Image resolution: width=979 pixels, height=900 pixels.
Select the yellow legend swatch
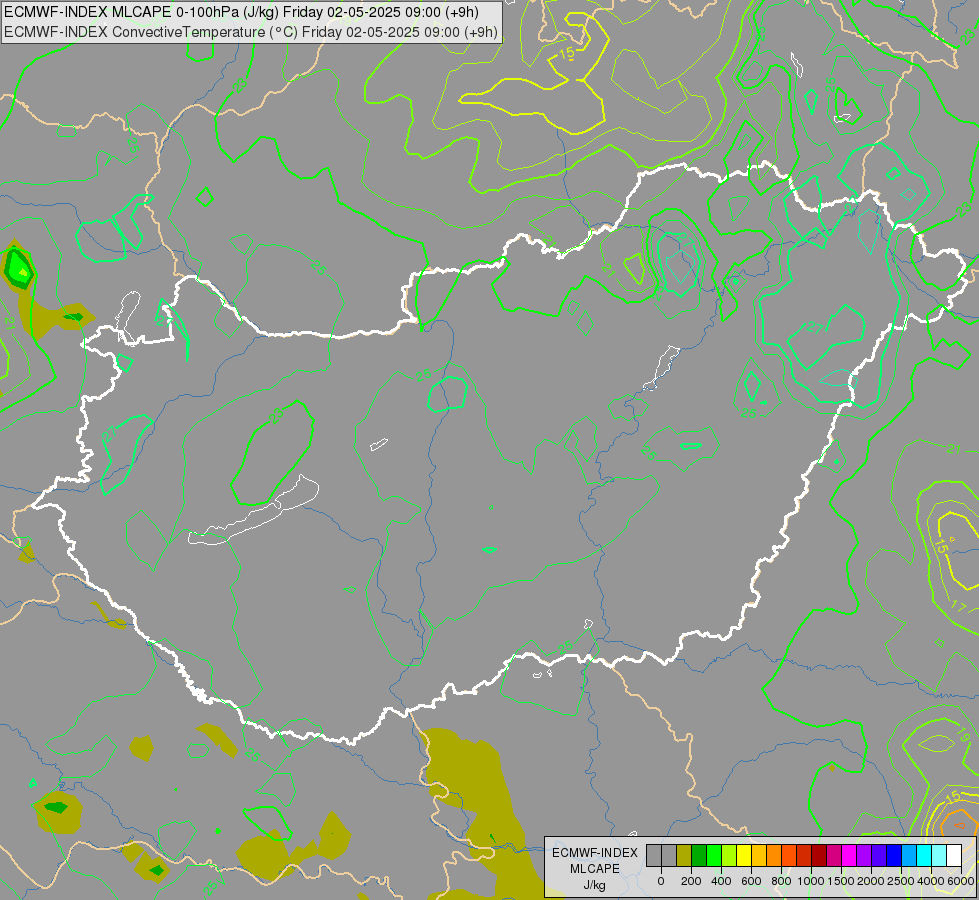(744, 856)
